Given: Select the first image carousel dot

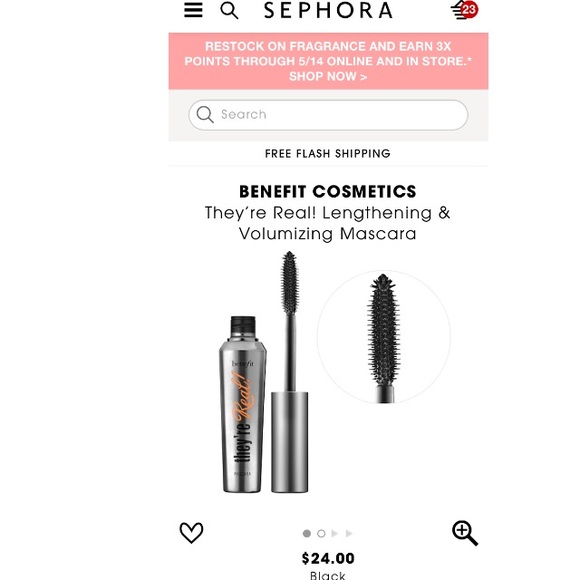Looking at the screenshot, I should click(x=307, y=533).
